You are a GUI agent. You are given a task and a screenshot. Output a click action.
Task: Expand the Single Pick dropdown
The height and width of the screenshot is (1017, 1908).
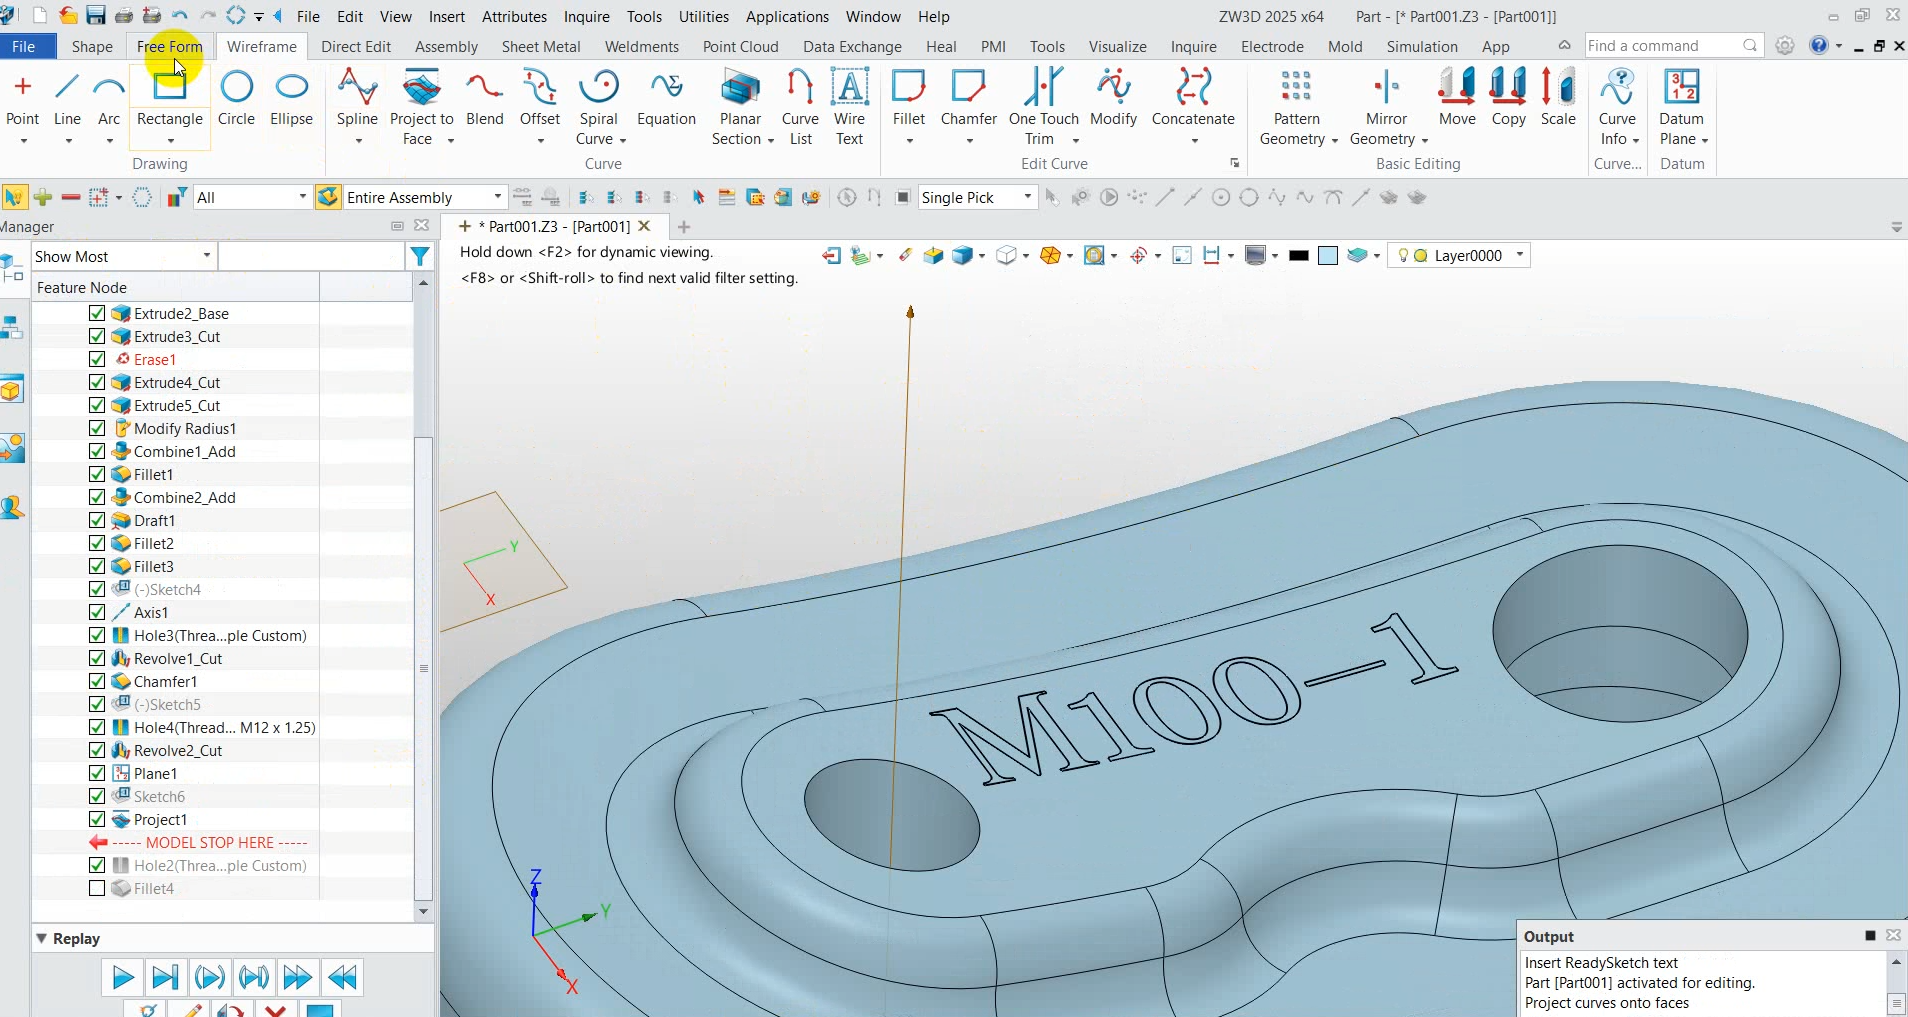pyautogui.click(x=1027, y=198)
